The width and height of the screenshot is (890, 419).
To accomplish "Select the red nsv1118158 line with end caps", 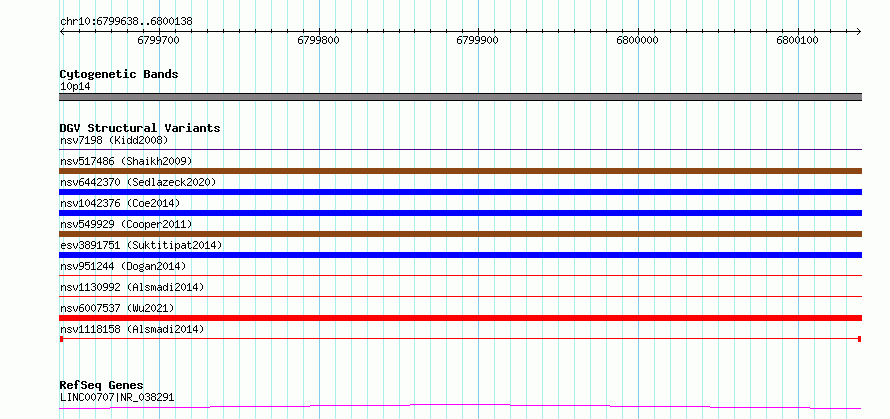I will point(460,339).
